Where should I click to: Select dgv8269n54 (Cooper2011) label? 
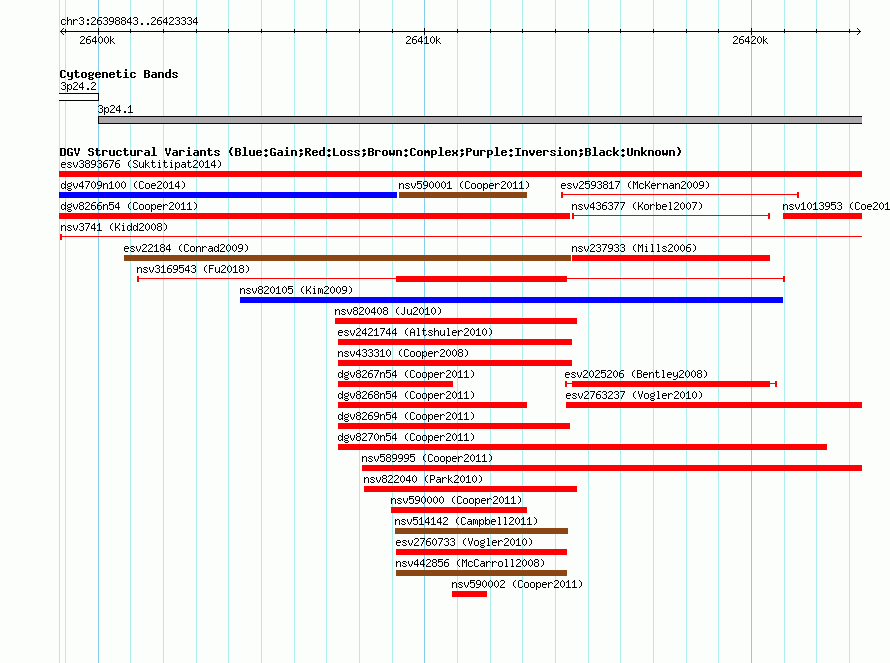[x=406, y=416]
